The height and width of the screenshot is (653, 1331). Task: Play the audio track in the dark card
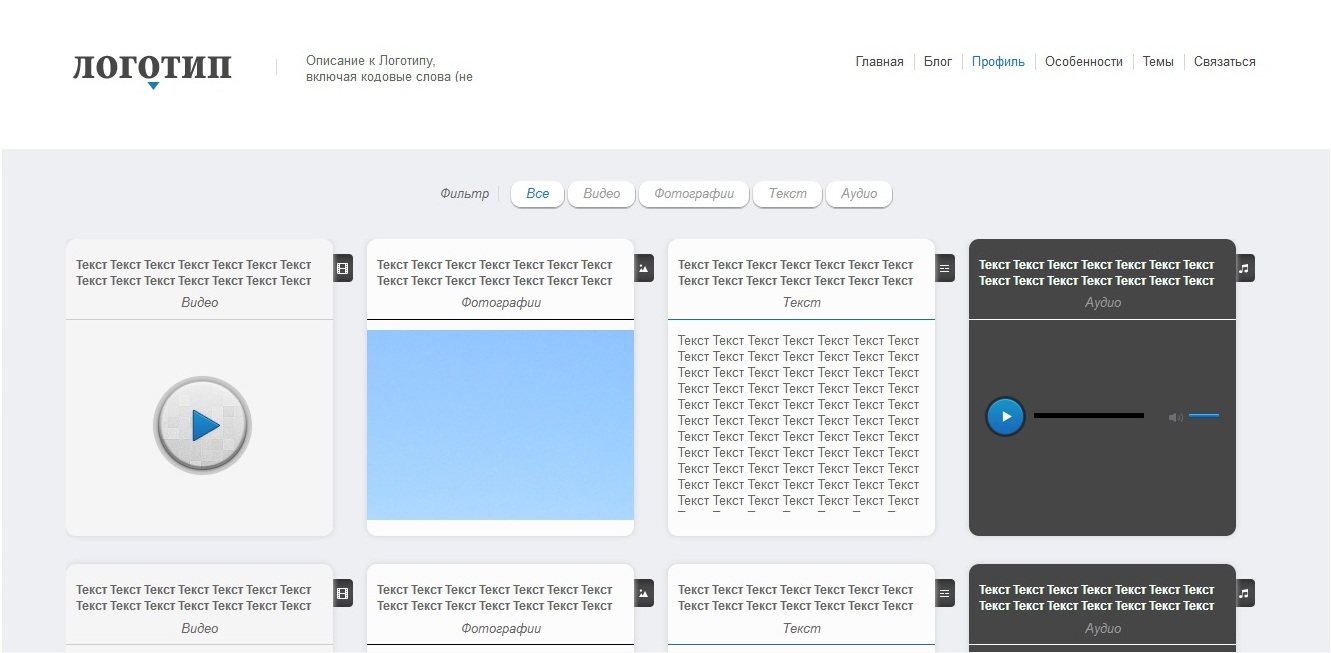click(x=1005, y=417)
